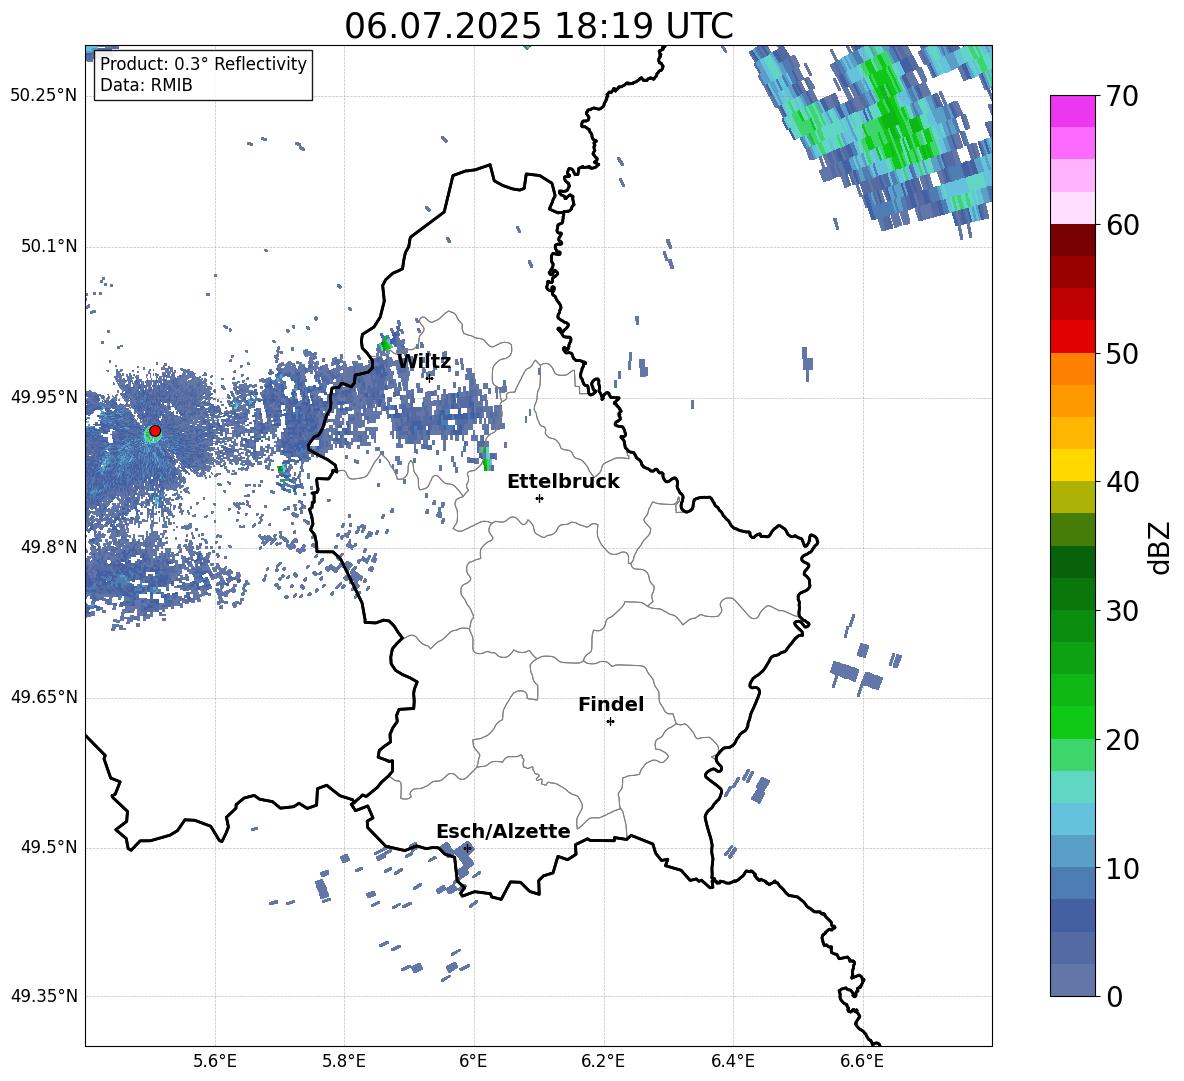Click the 70 value on the colorbar
The height and width of the screenshot is (1081, 1184).
pyautogui.click(x=1122, y=97)
